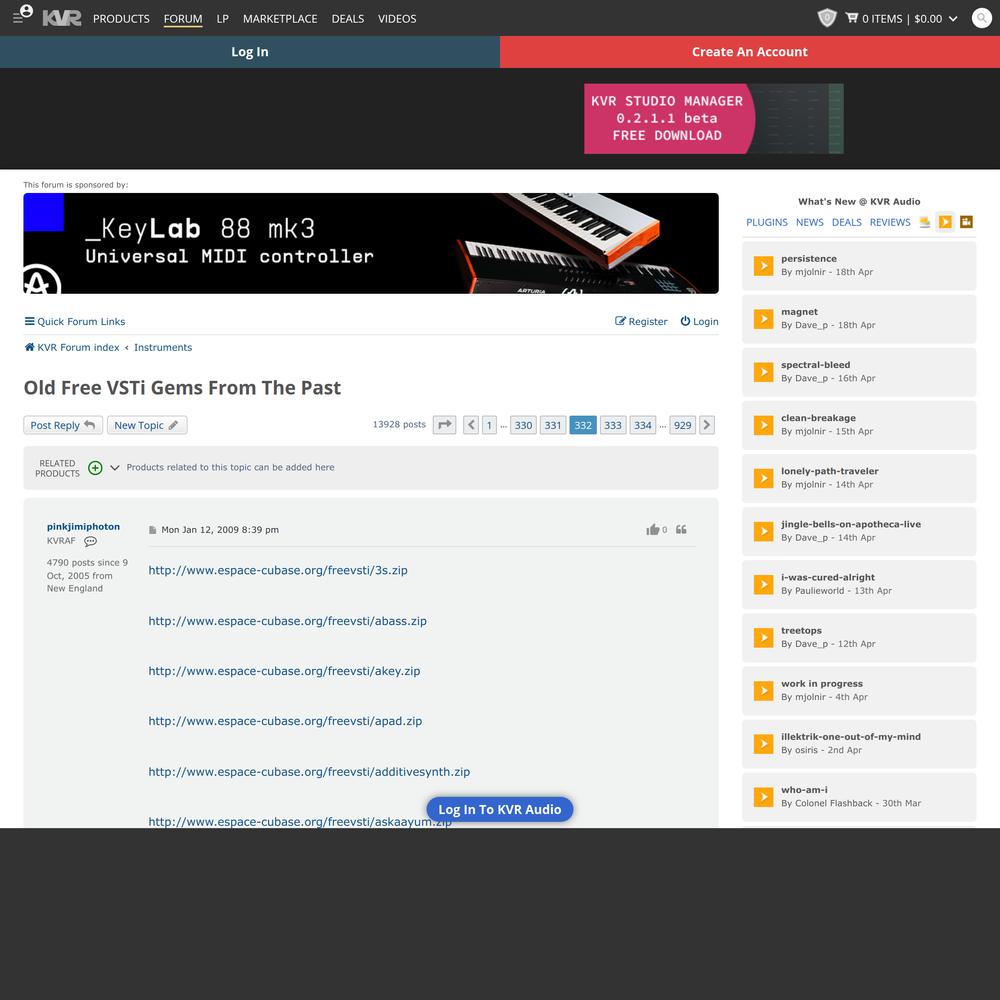The image size is (1000, 1000).
Task: Open the additivesynth.zip download link
Action: click(x=309, y=772)
